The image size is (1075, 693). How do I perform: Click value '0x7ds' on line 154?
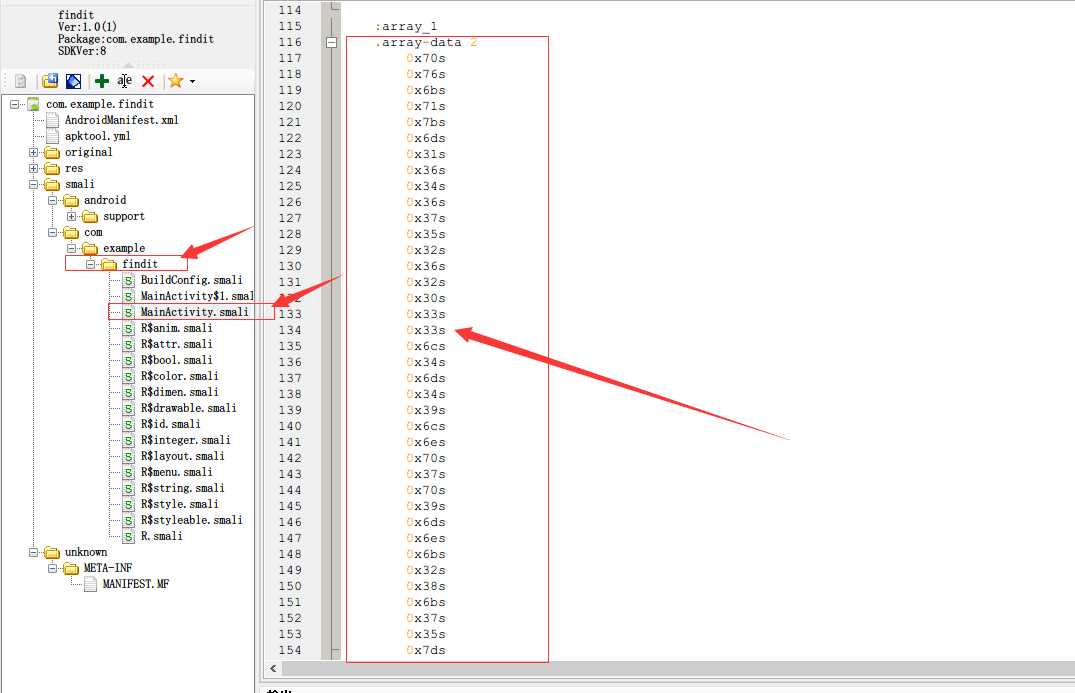point(426,650)
